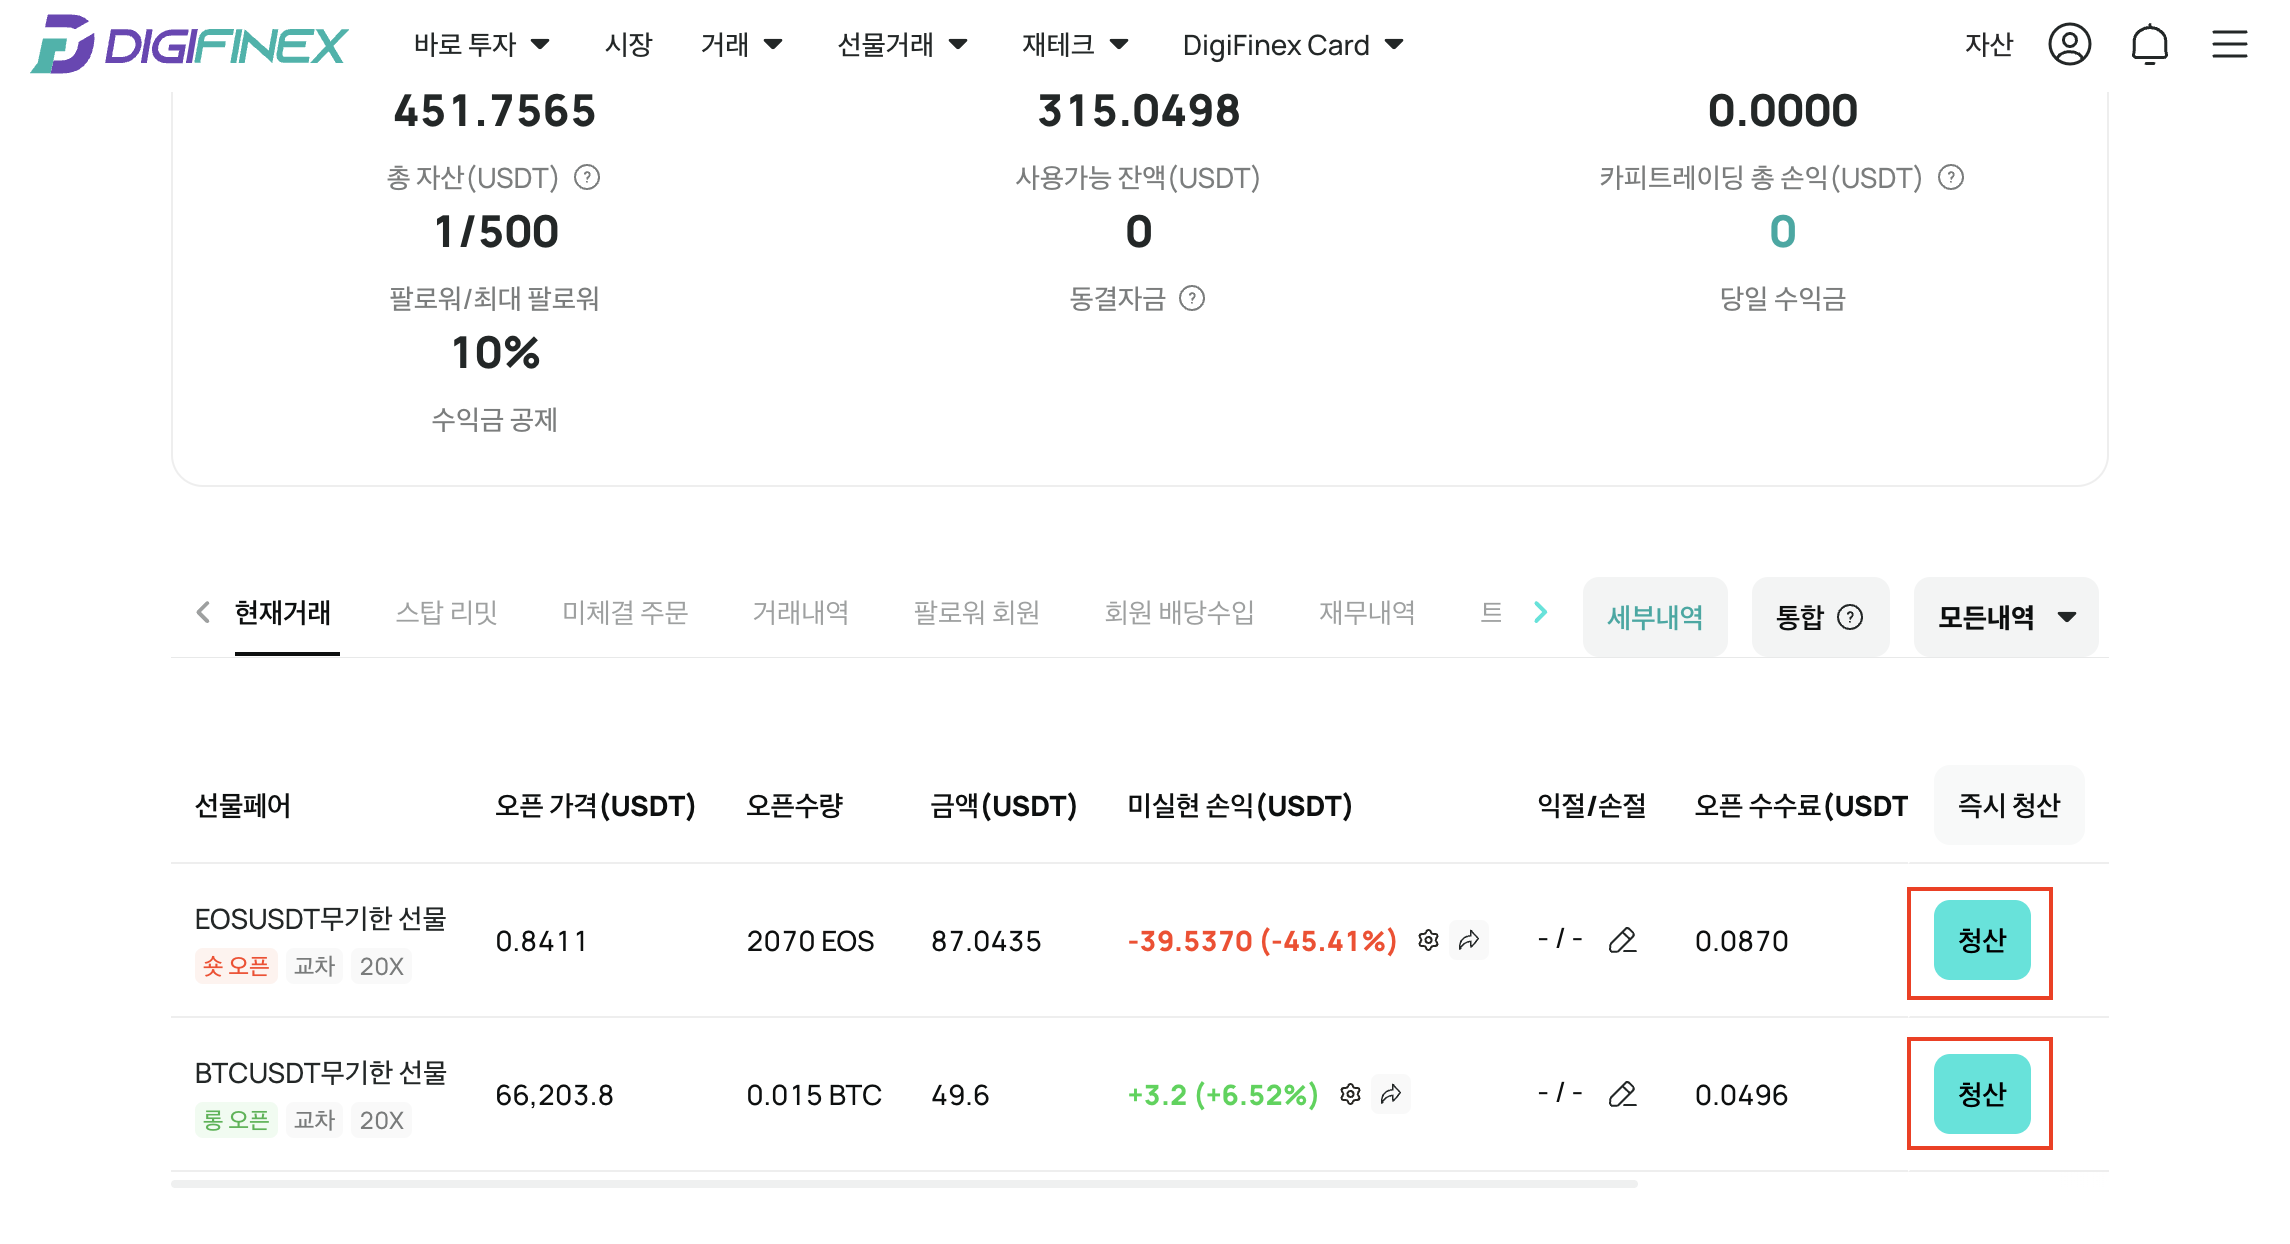This screenshot has width=2290, height=1244.
Task: Click help icon next to 동결자금
Action: point(1192,298)
